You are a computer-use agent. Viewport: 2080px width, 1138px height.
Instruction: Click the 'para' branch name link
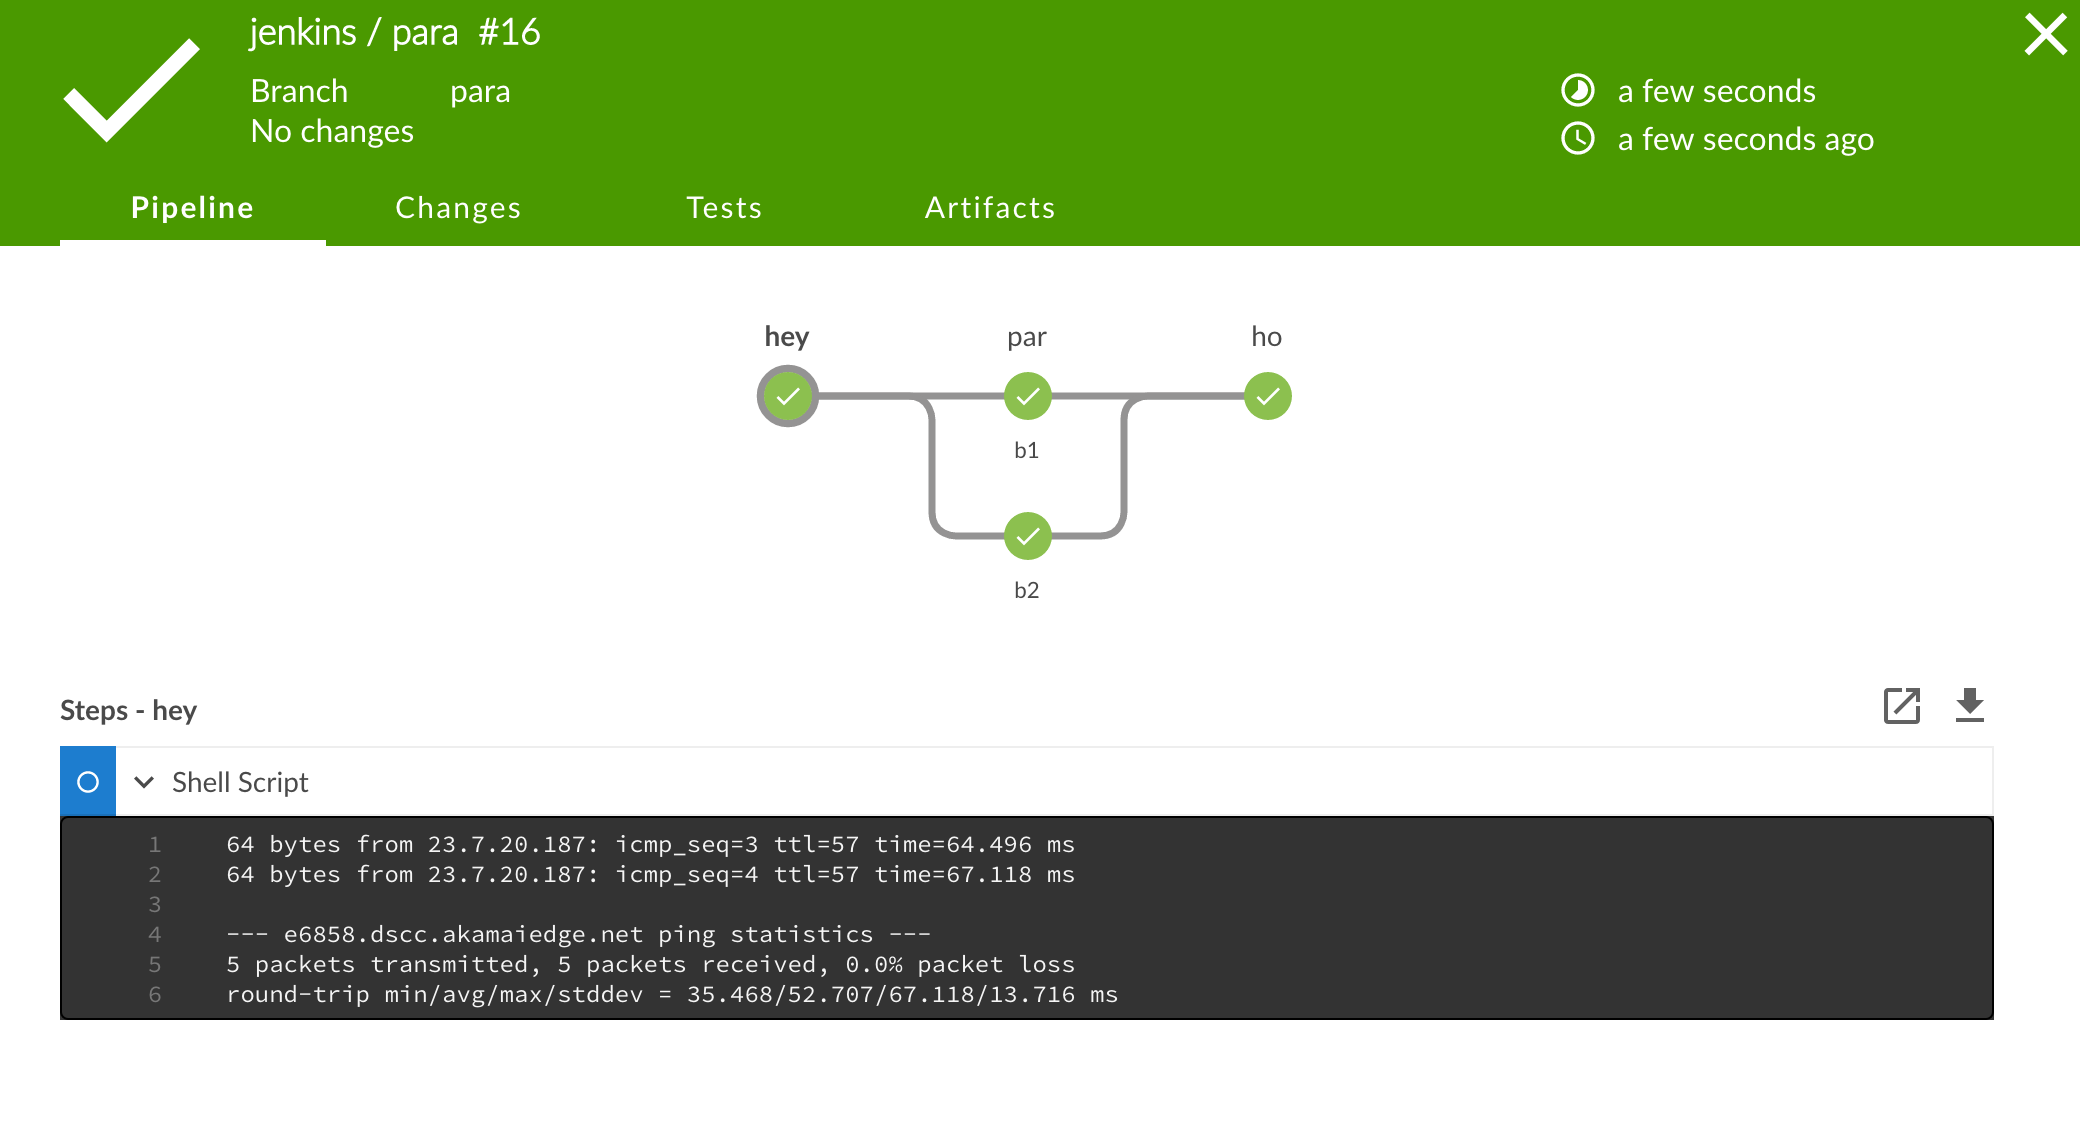click(x=480, y=92)
